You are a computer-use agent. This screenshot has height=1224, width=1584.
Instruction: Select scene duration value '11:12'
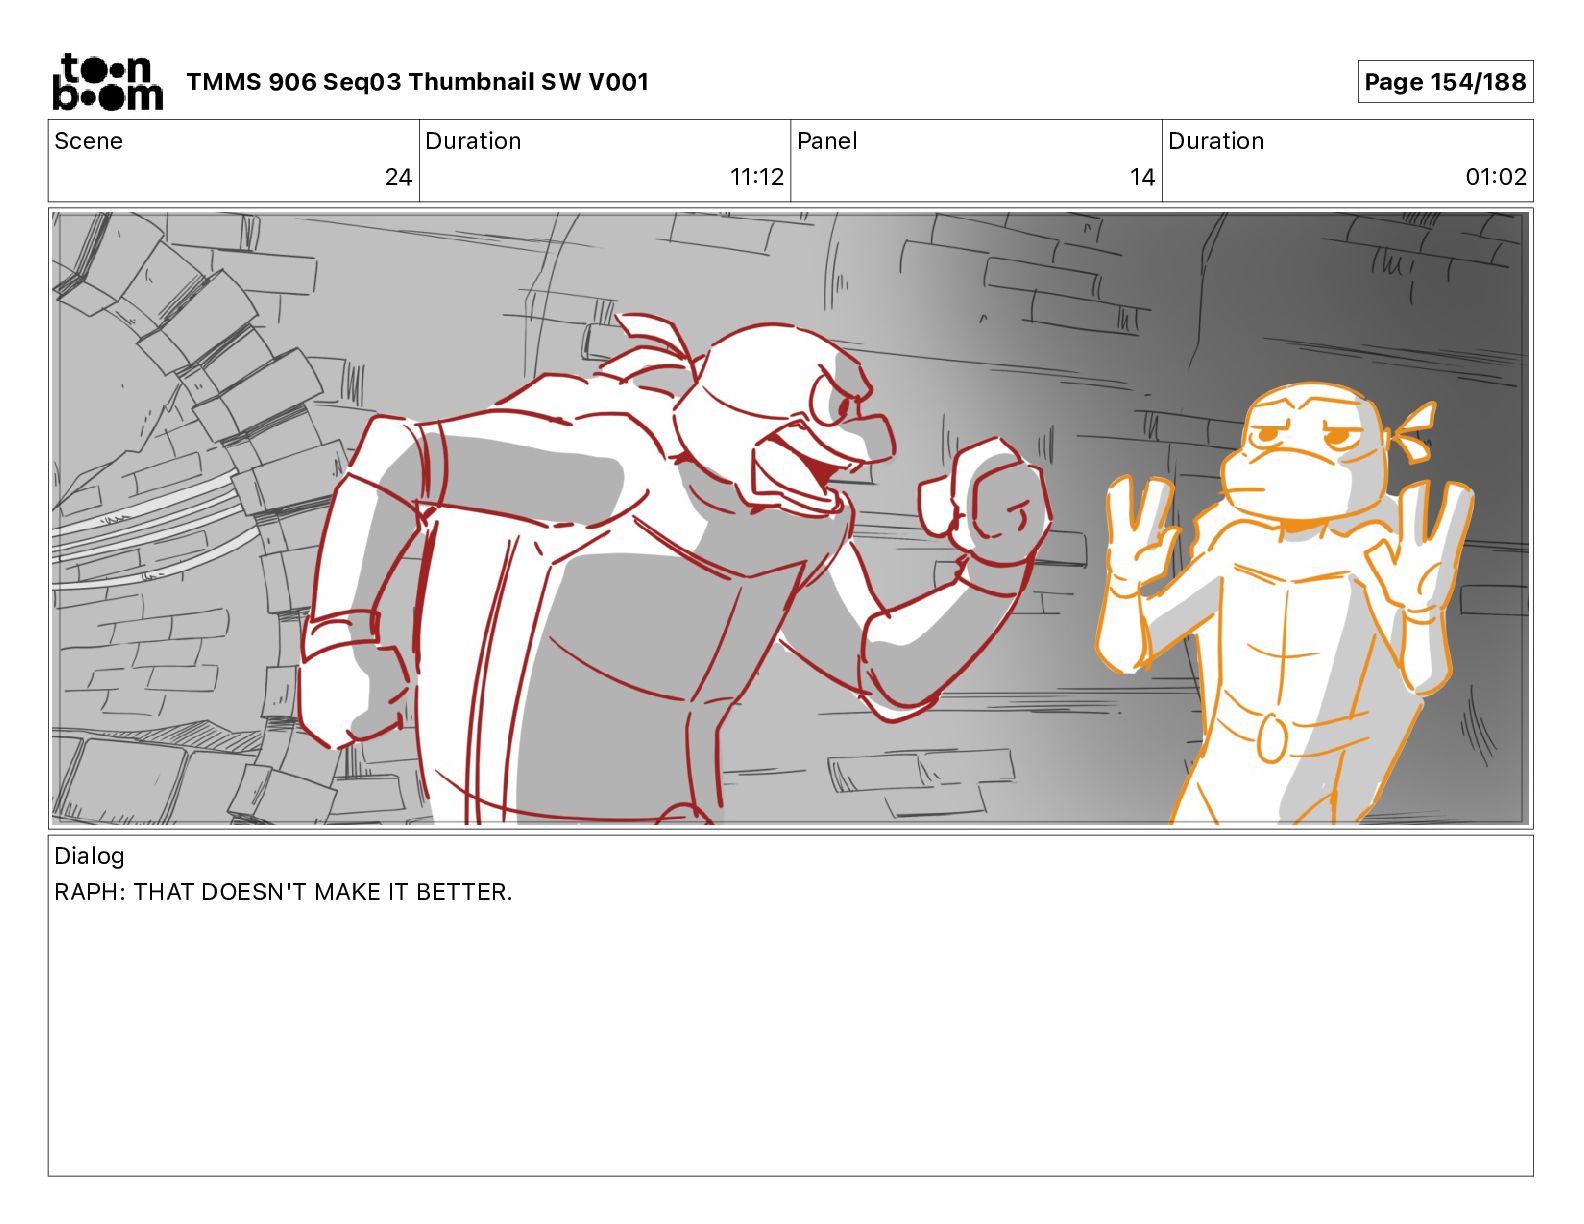(757, 177)
